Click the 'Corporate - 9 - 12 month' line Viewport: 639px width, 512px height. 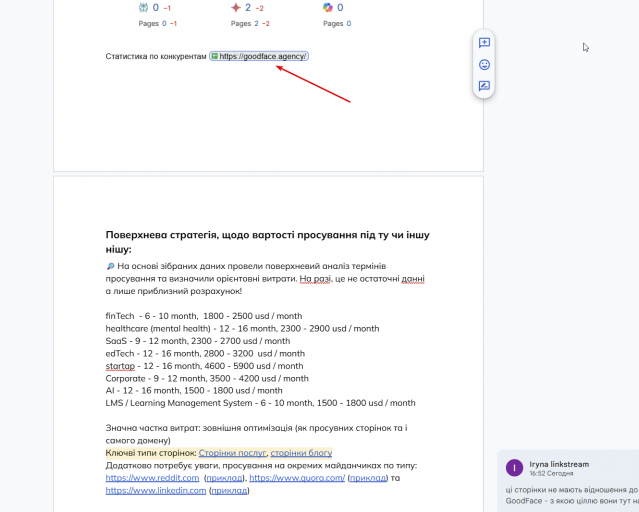207,378
